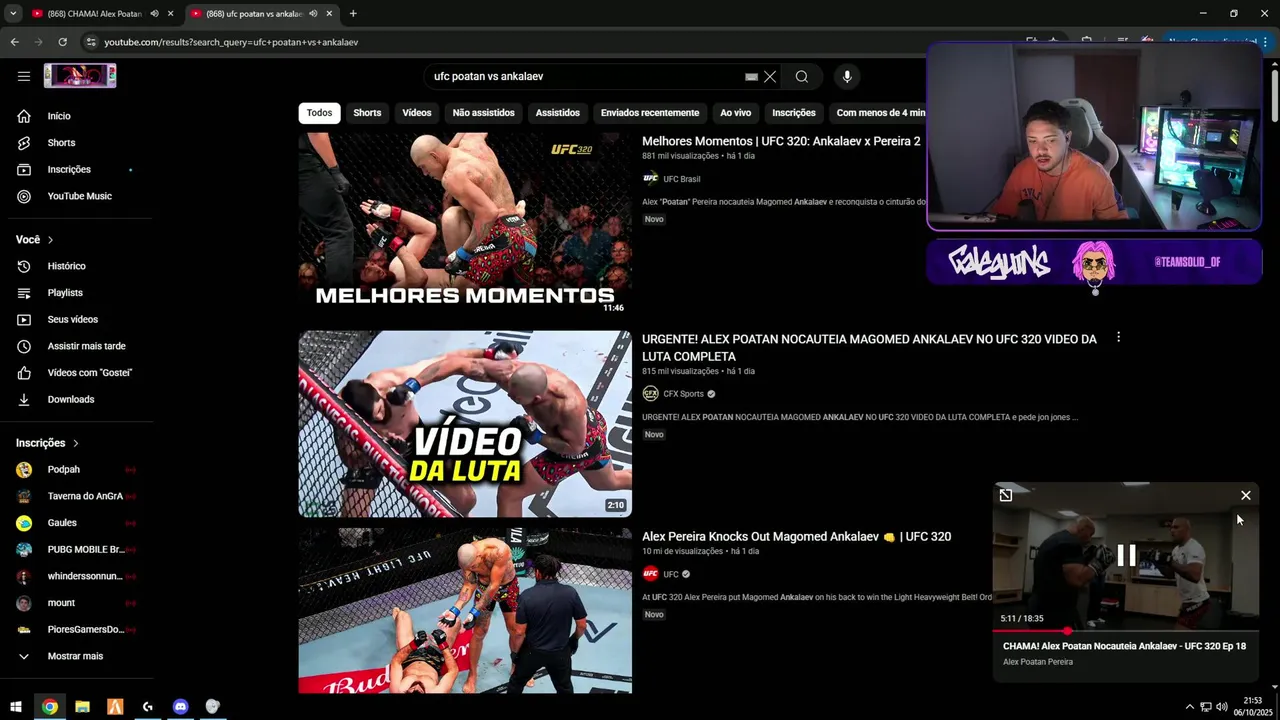Mute the ufc poatan vs ankalaev tab

[x=313, y=14]
